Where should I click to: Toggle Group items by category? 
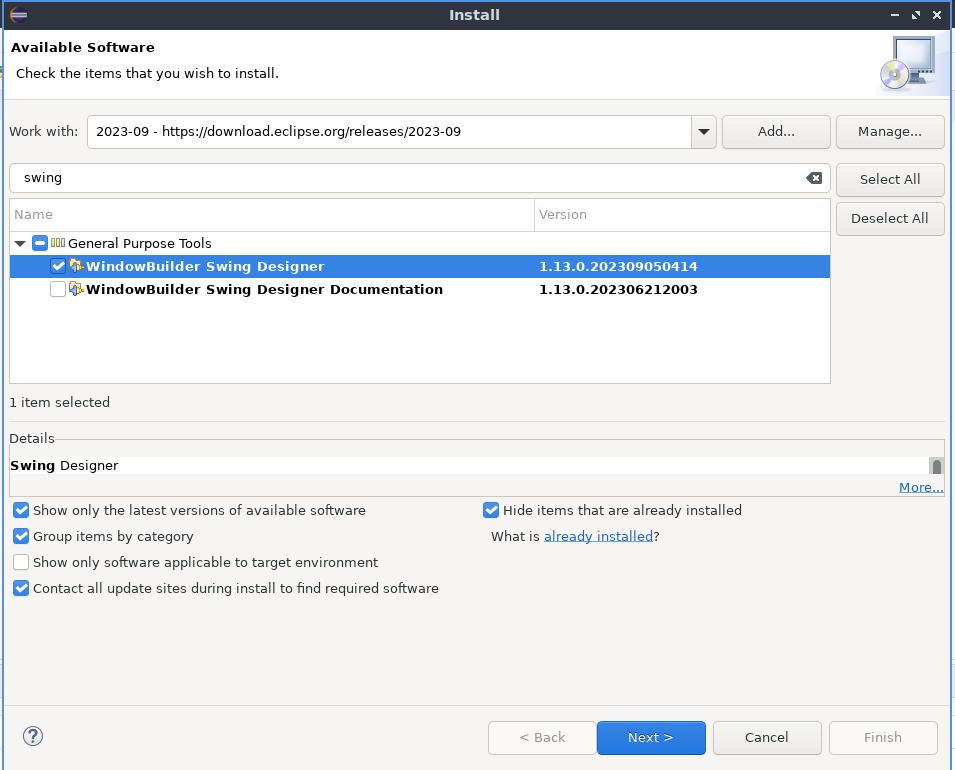[x=21, y=536]
